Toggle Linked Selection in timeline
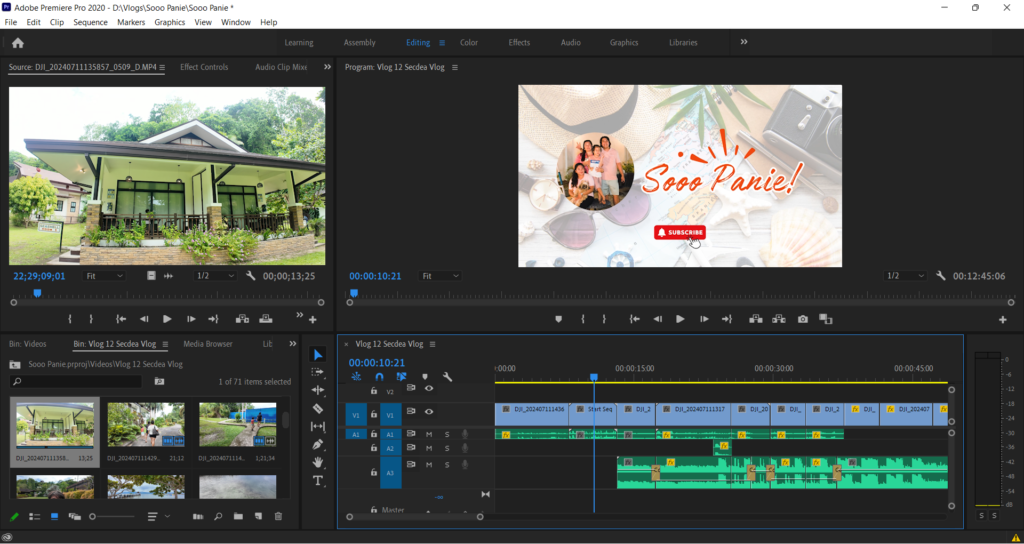The image size is (1024, 544). pyautogui.click(x=402, y=377)
